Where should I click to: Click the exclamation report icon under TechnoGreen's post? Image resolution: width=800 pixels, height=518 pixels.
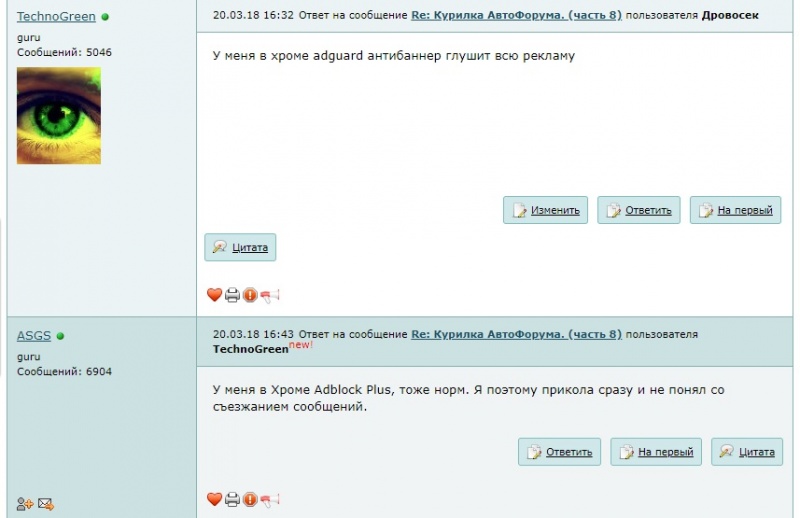[x=250, y=295]
